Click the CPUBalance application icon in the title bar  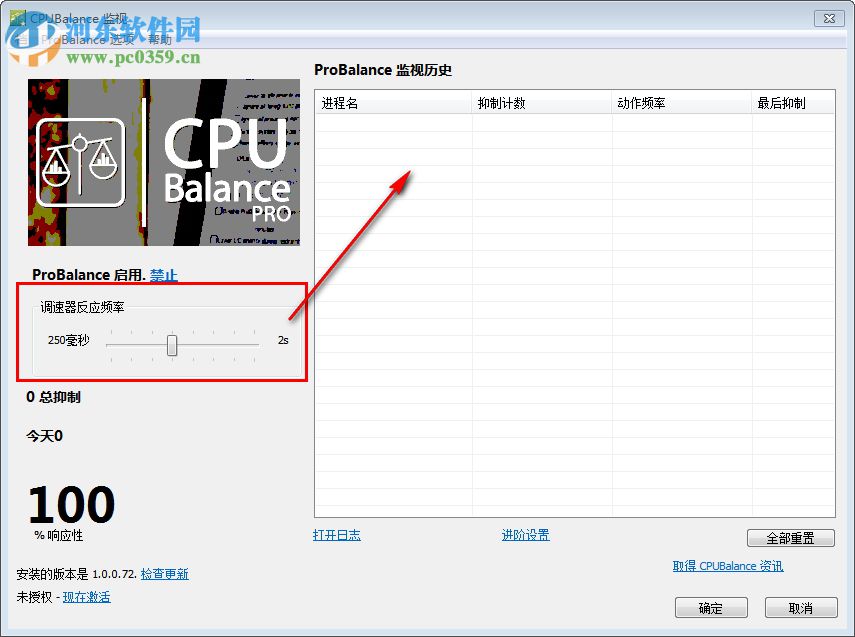16,15
